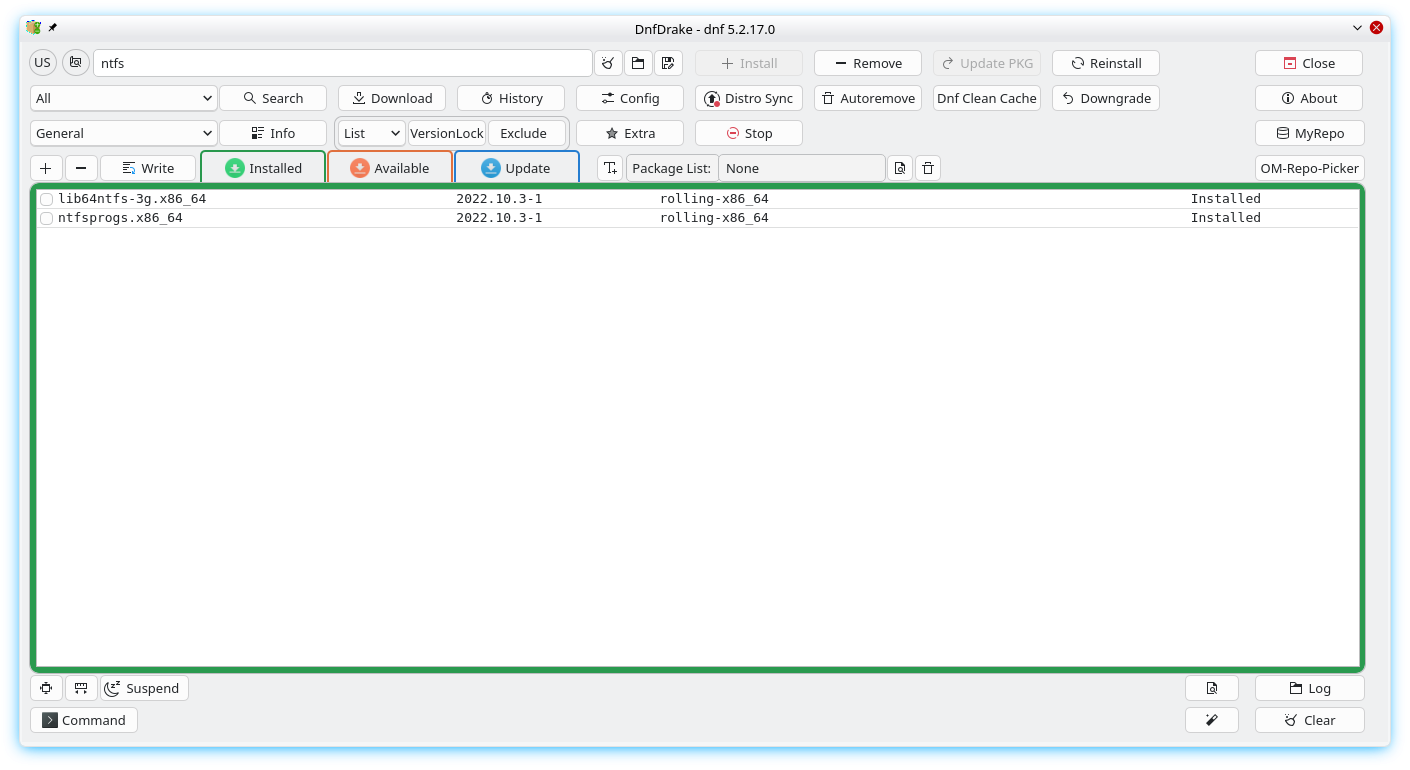Click the Autoremove button
The image size is (1410, 770).
pos(868,98)
